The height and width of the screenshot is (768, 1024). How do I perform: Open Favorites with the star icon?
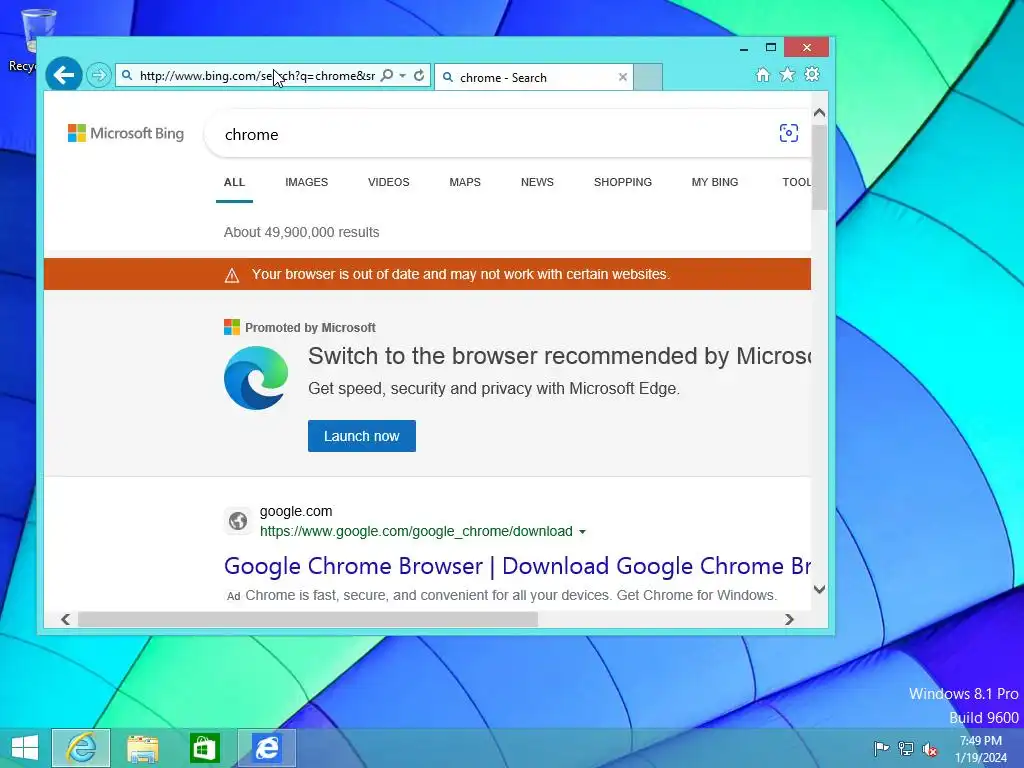point(788,74)
